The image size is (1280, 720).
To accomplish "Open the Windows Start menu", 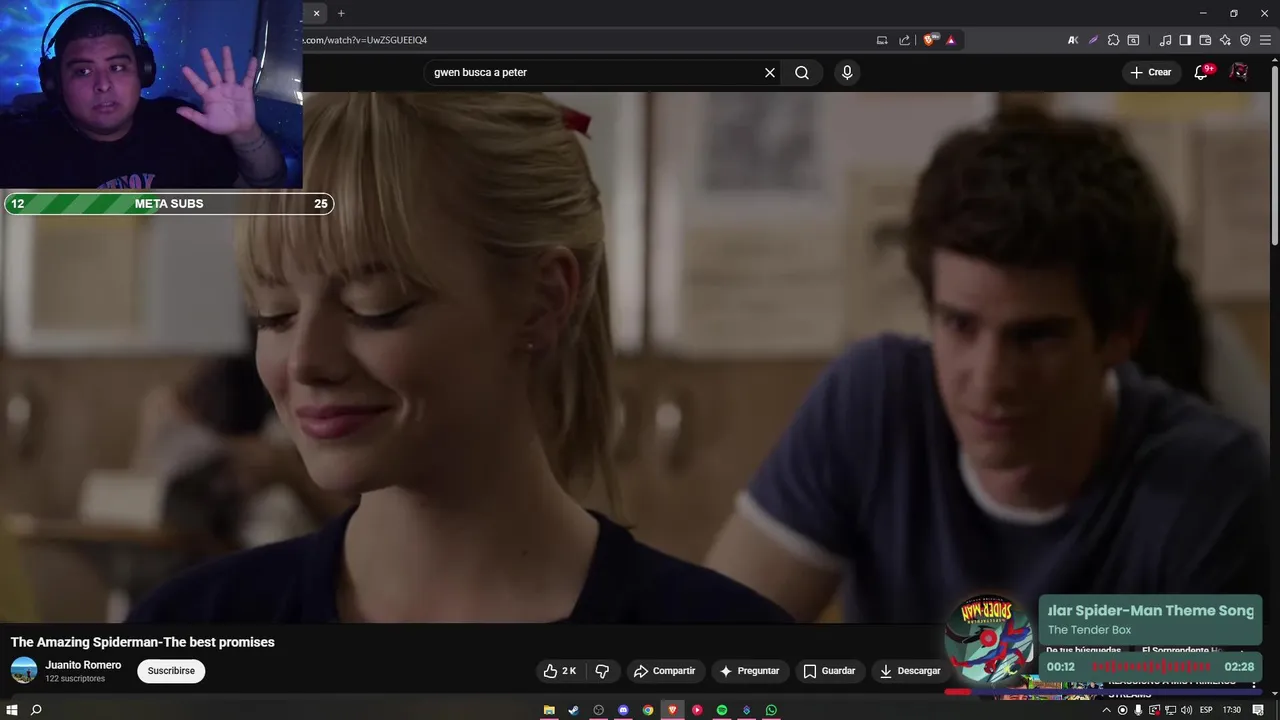I will click(12, 710).
